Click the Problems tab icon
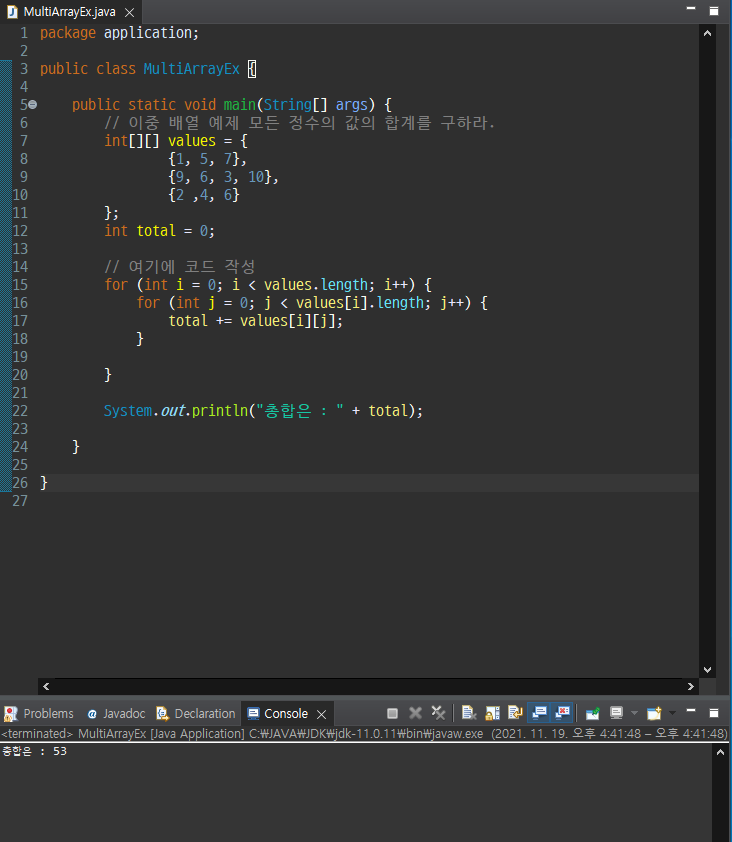This screenshot has width=732, height=842. coord(11,714)
